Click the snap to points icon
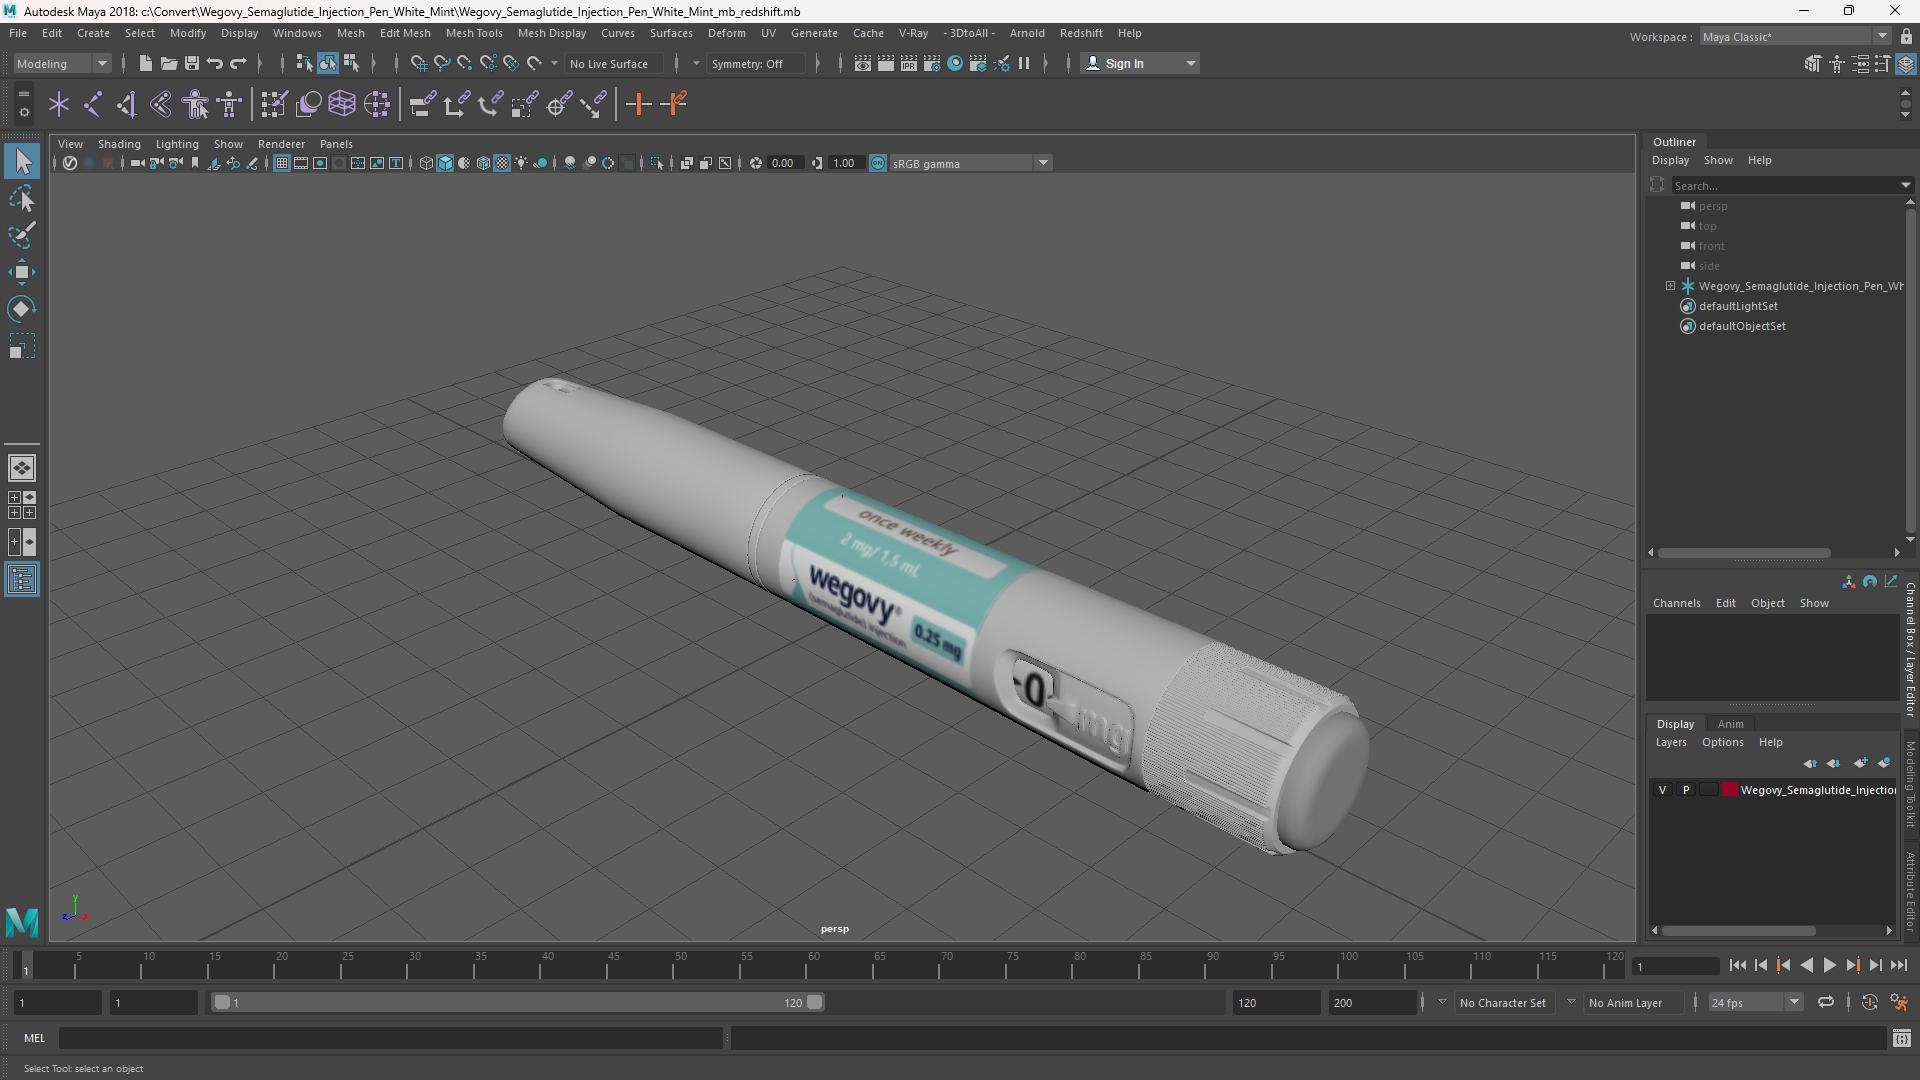This screenshot has width=1920, height=1080. pos(465,63)
